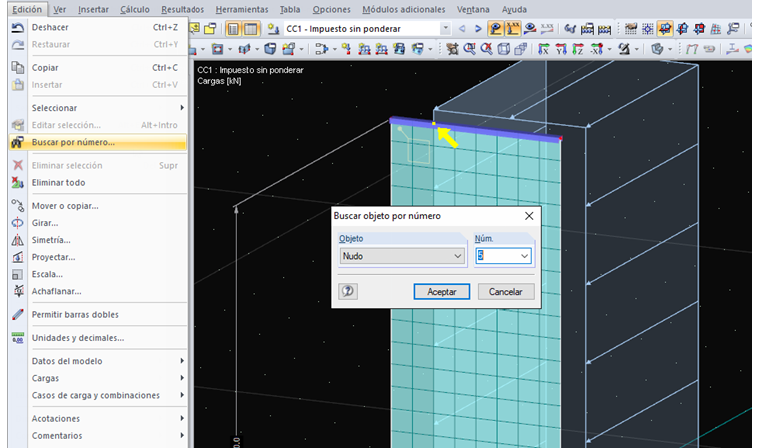Open the microscope icon dropdown arrow
760x448 pixels.
[636, 49]
